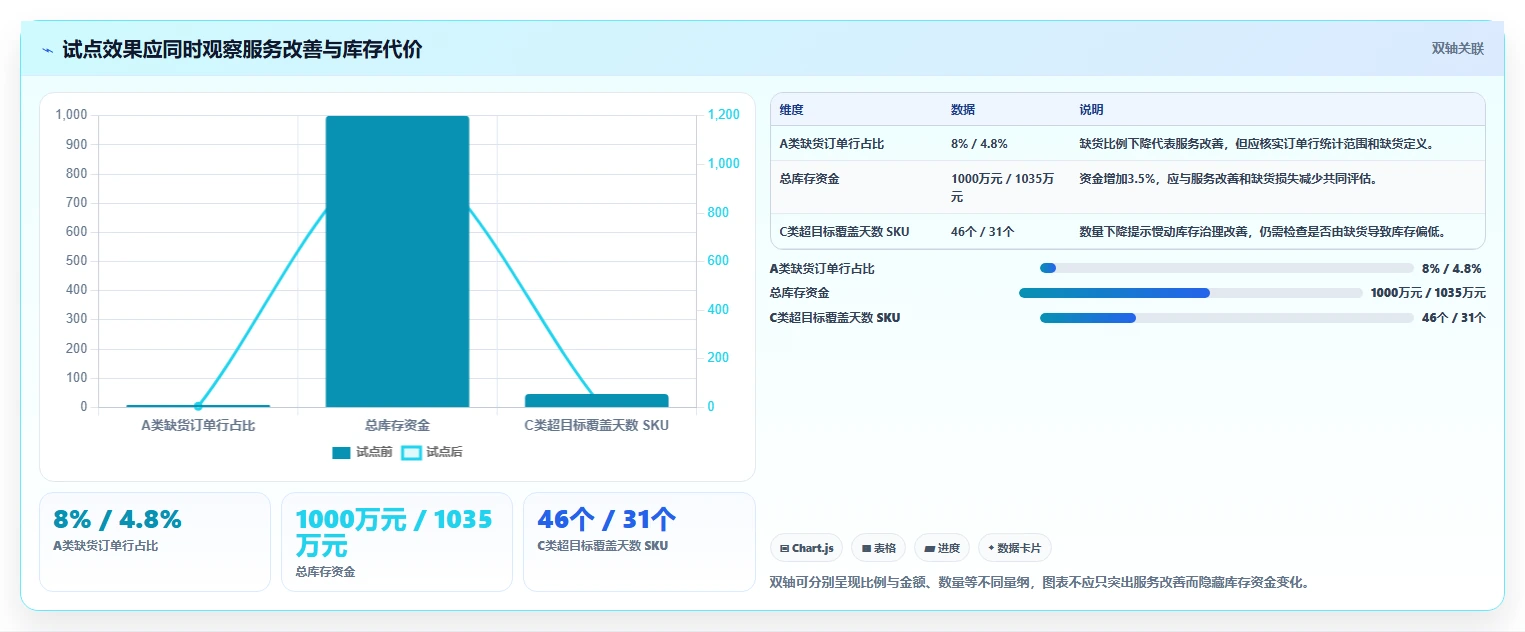Click the Chart.js tag chip
1525x632 pixels.
point(806,548)
